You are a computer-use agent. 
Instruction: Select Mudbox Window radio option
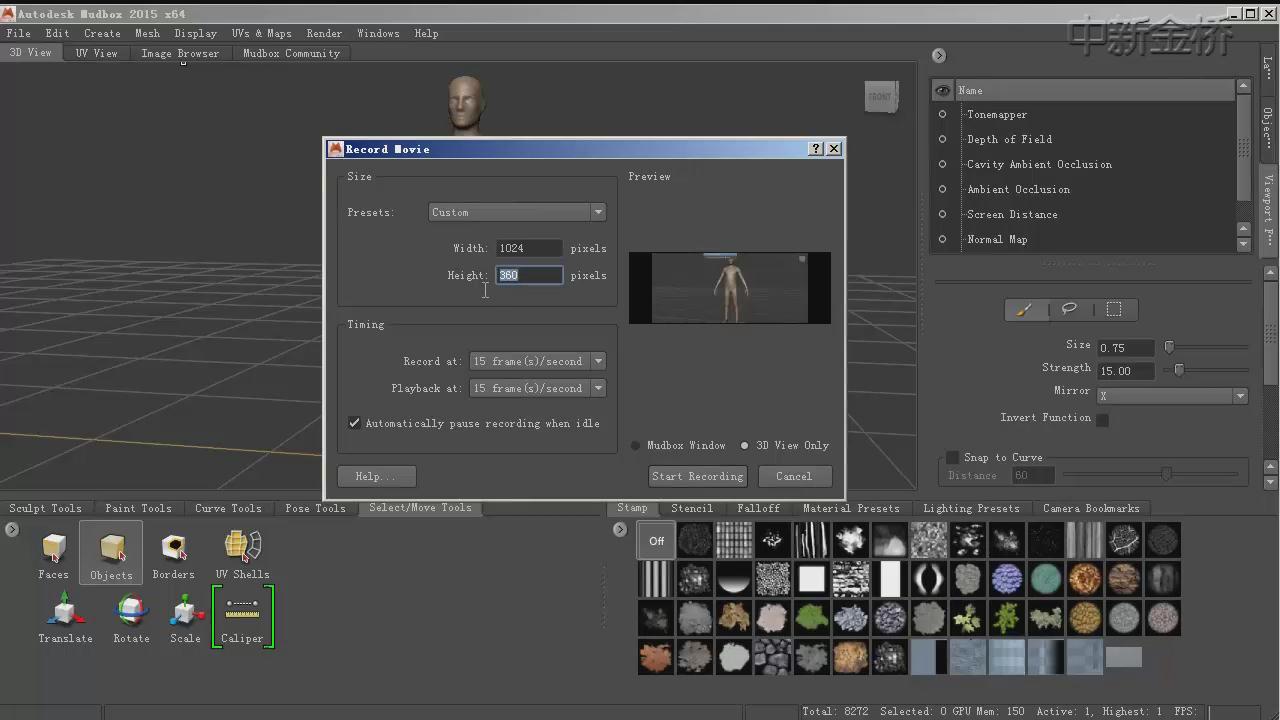tap(635, 446)
